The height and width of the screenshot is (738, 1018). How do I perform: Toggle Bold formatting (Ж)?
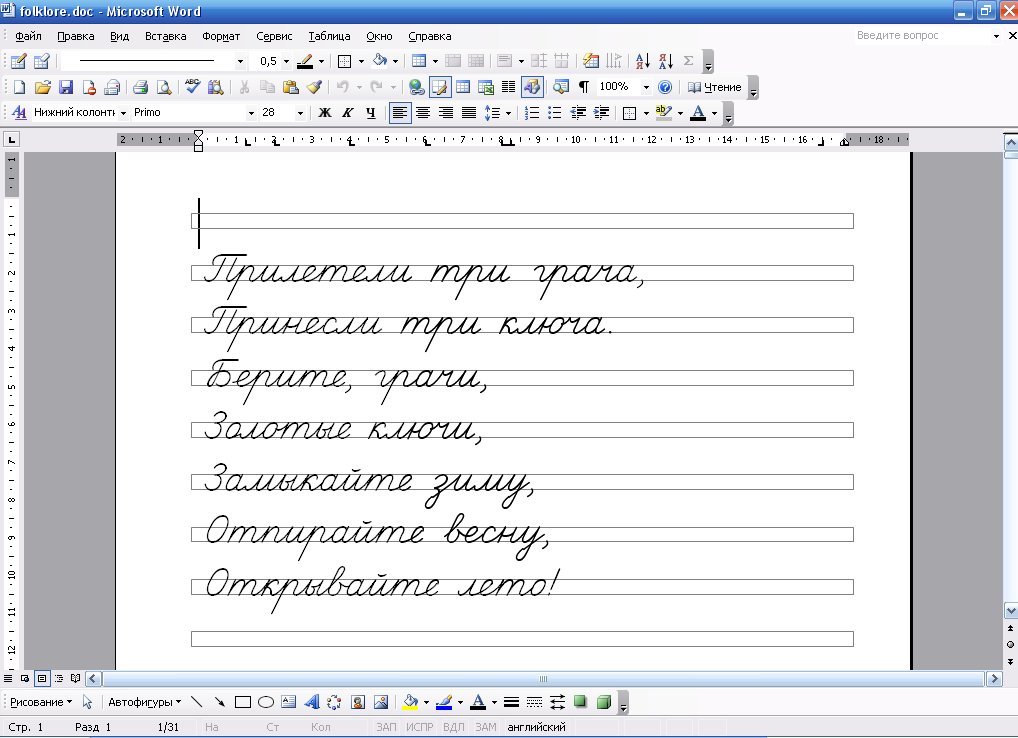tap(325, 113)
